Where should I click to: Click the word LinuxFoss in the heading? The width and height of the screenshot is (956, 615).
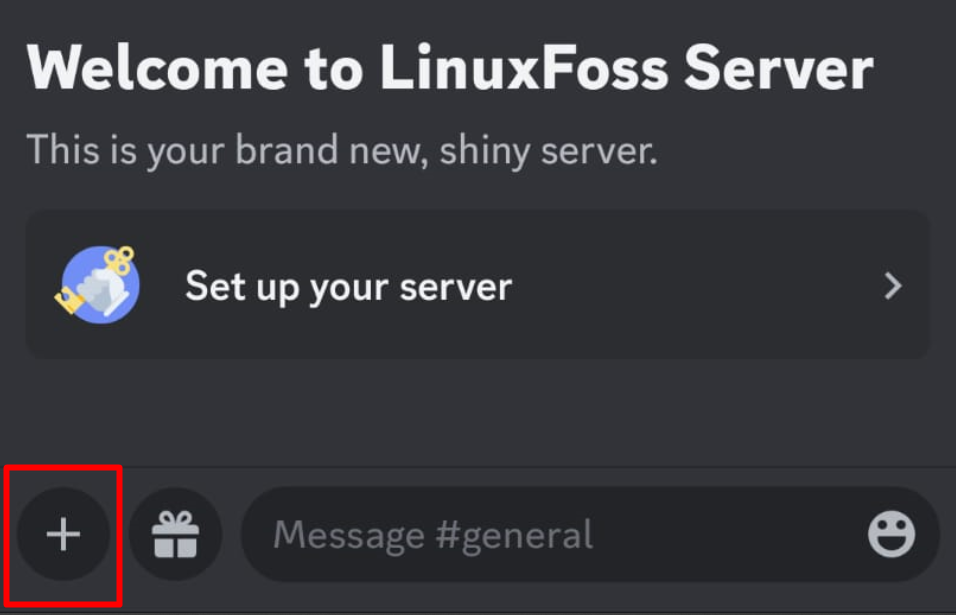(524, 68)
